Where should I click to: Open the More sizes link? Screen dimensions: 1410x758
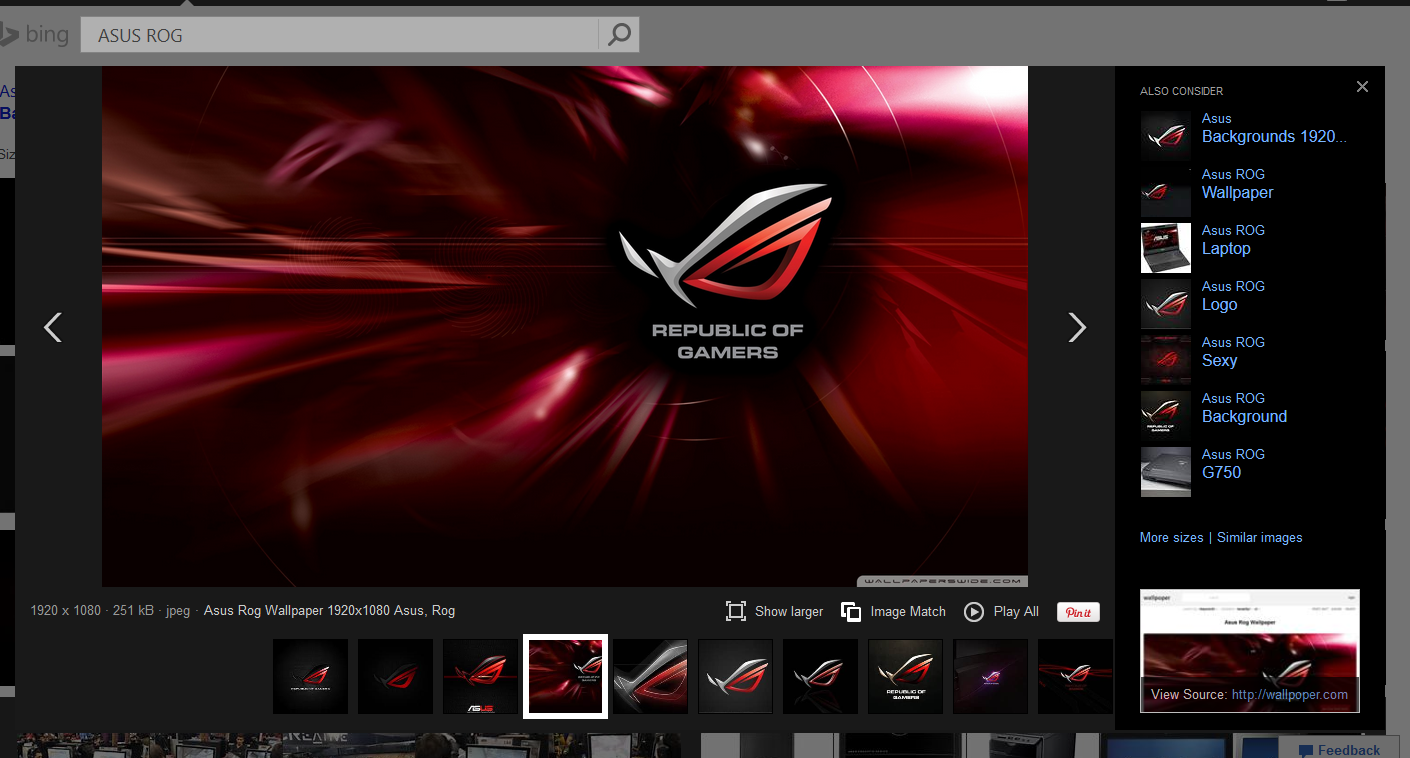tap(1172, 537)
